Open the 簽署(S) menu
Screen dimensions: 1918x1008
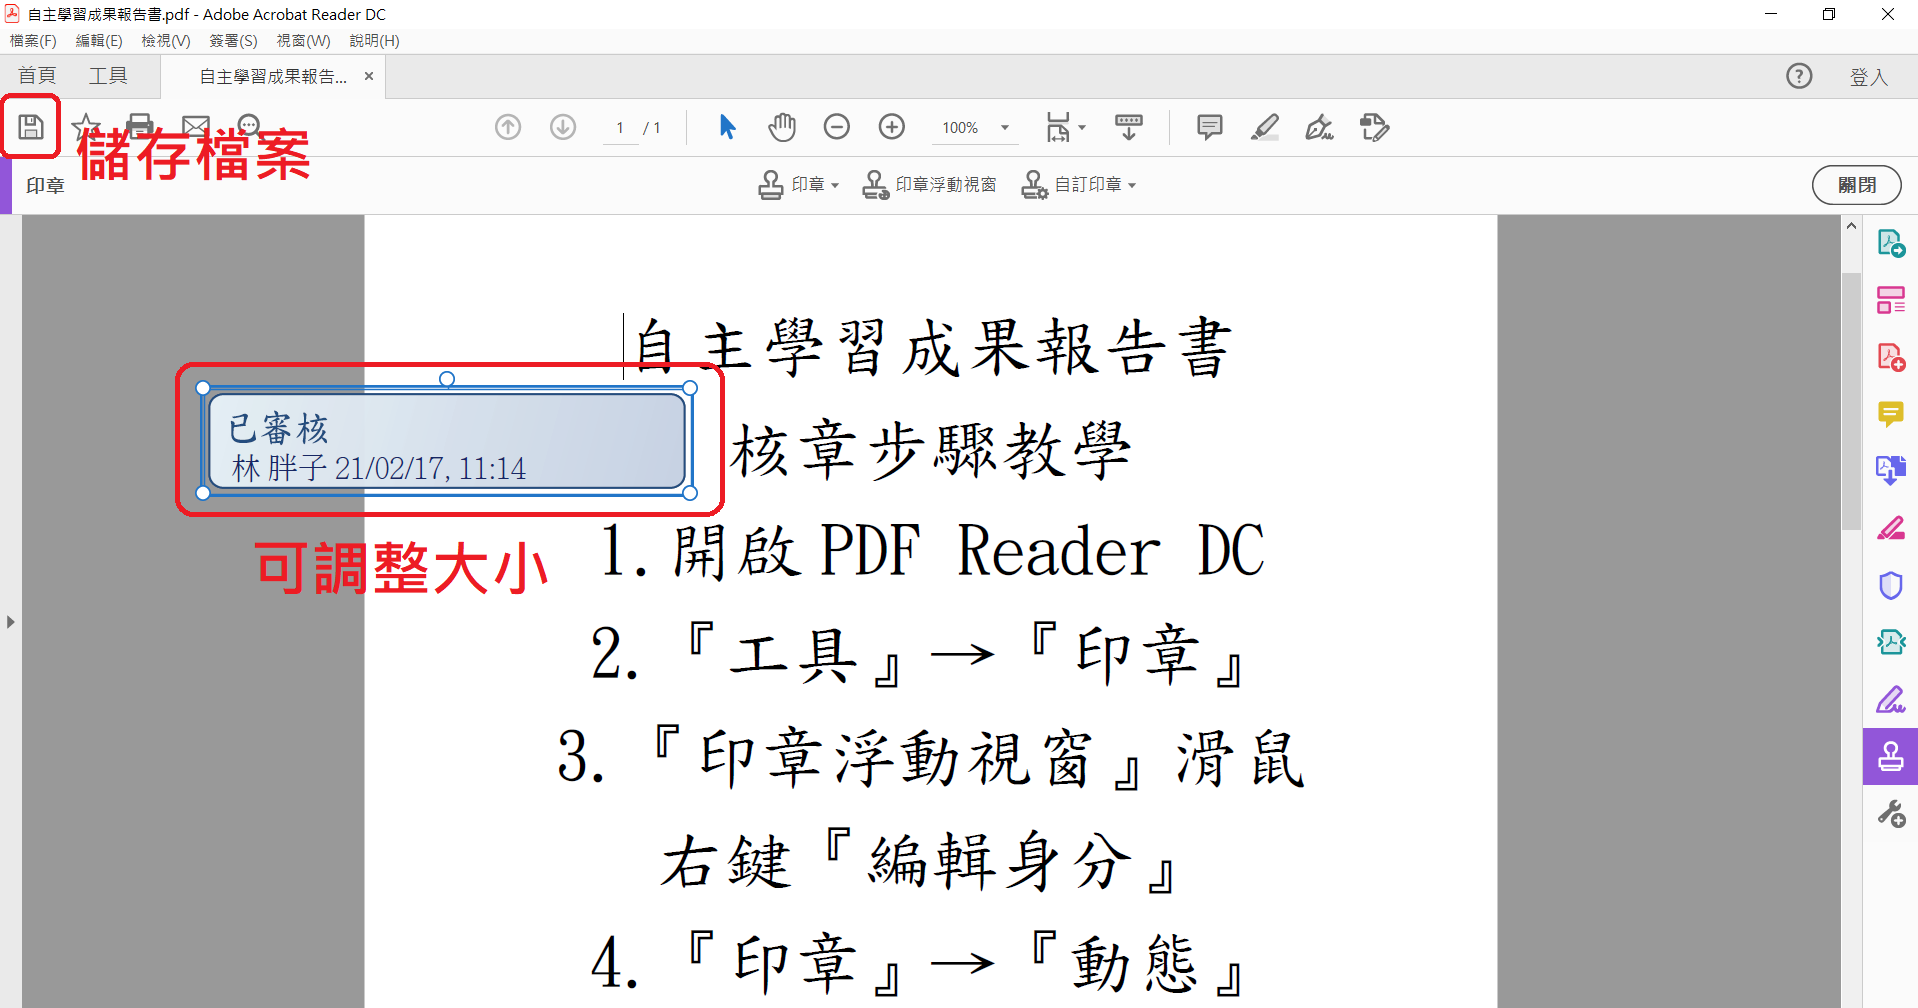(x=233, y=41)
